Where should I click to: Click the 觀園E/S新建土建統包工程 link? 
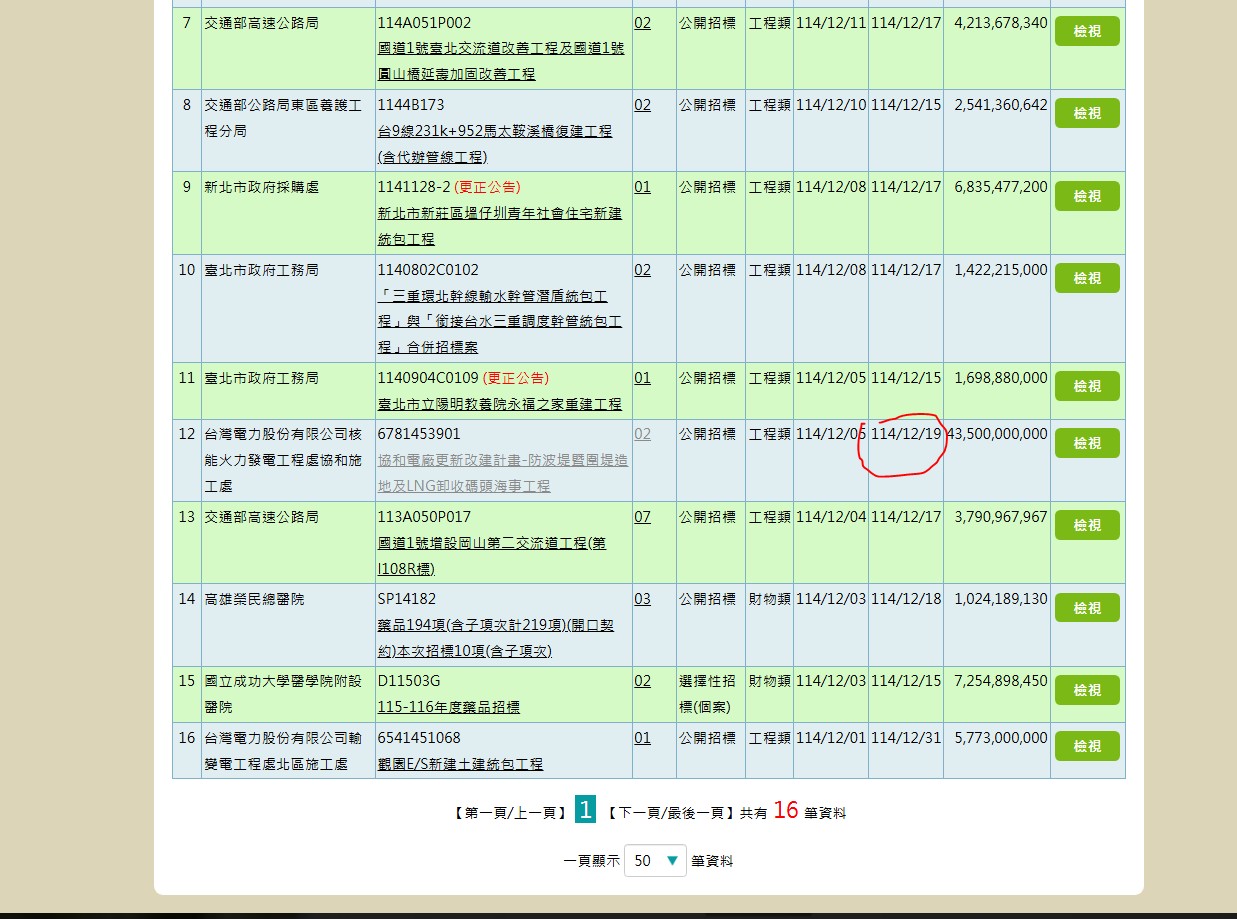coord(460,764)
